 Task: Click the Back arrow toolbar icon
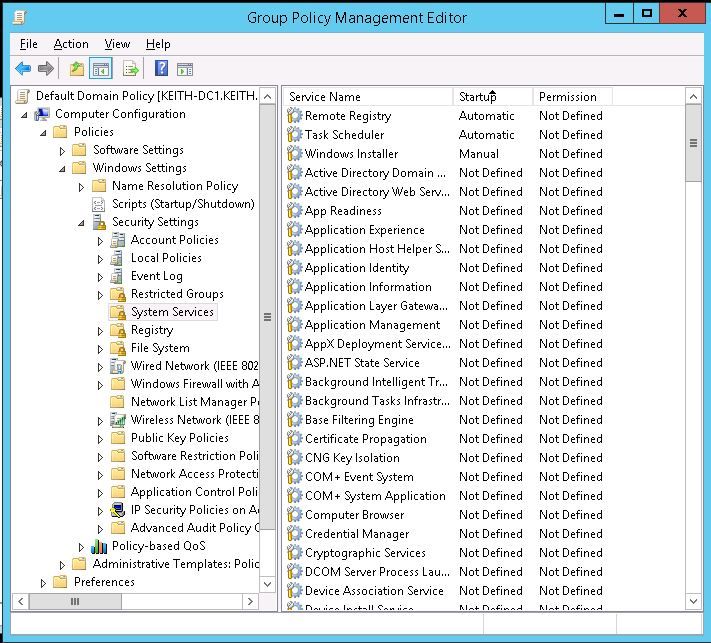coord(23,69)
